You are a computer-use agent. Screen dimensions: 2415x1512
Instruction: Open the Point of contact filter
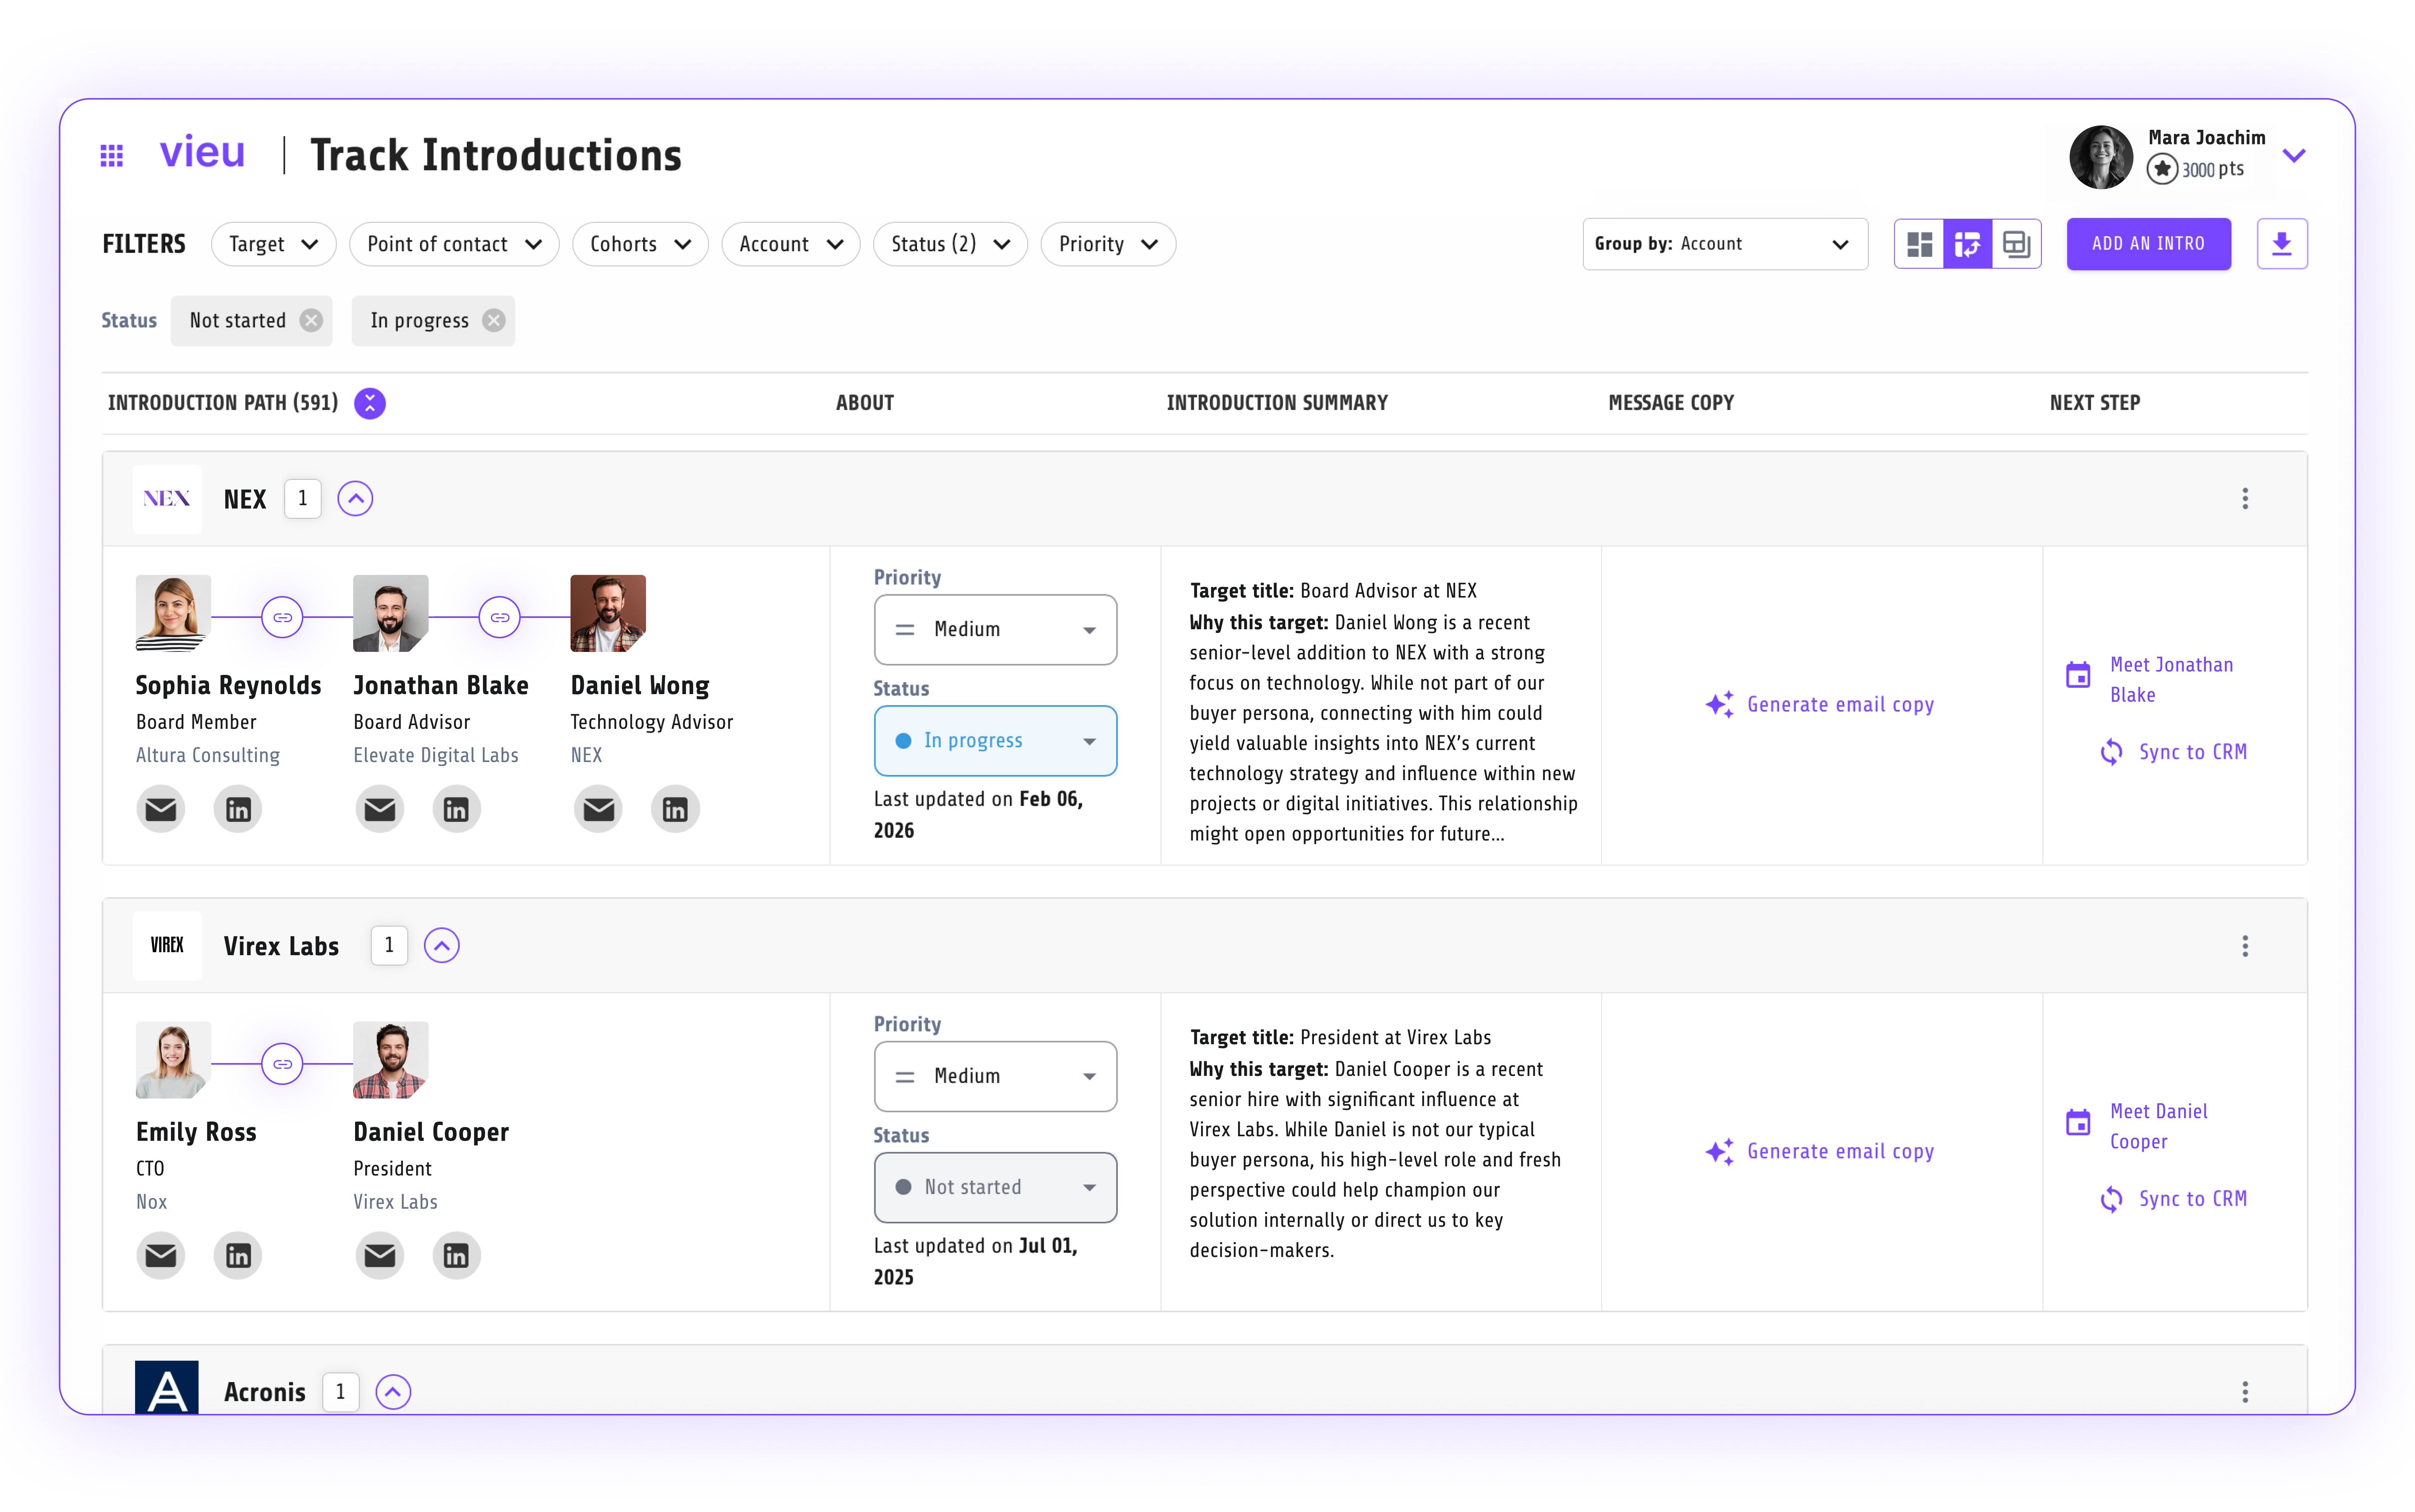tap(454, 244)
